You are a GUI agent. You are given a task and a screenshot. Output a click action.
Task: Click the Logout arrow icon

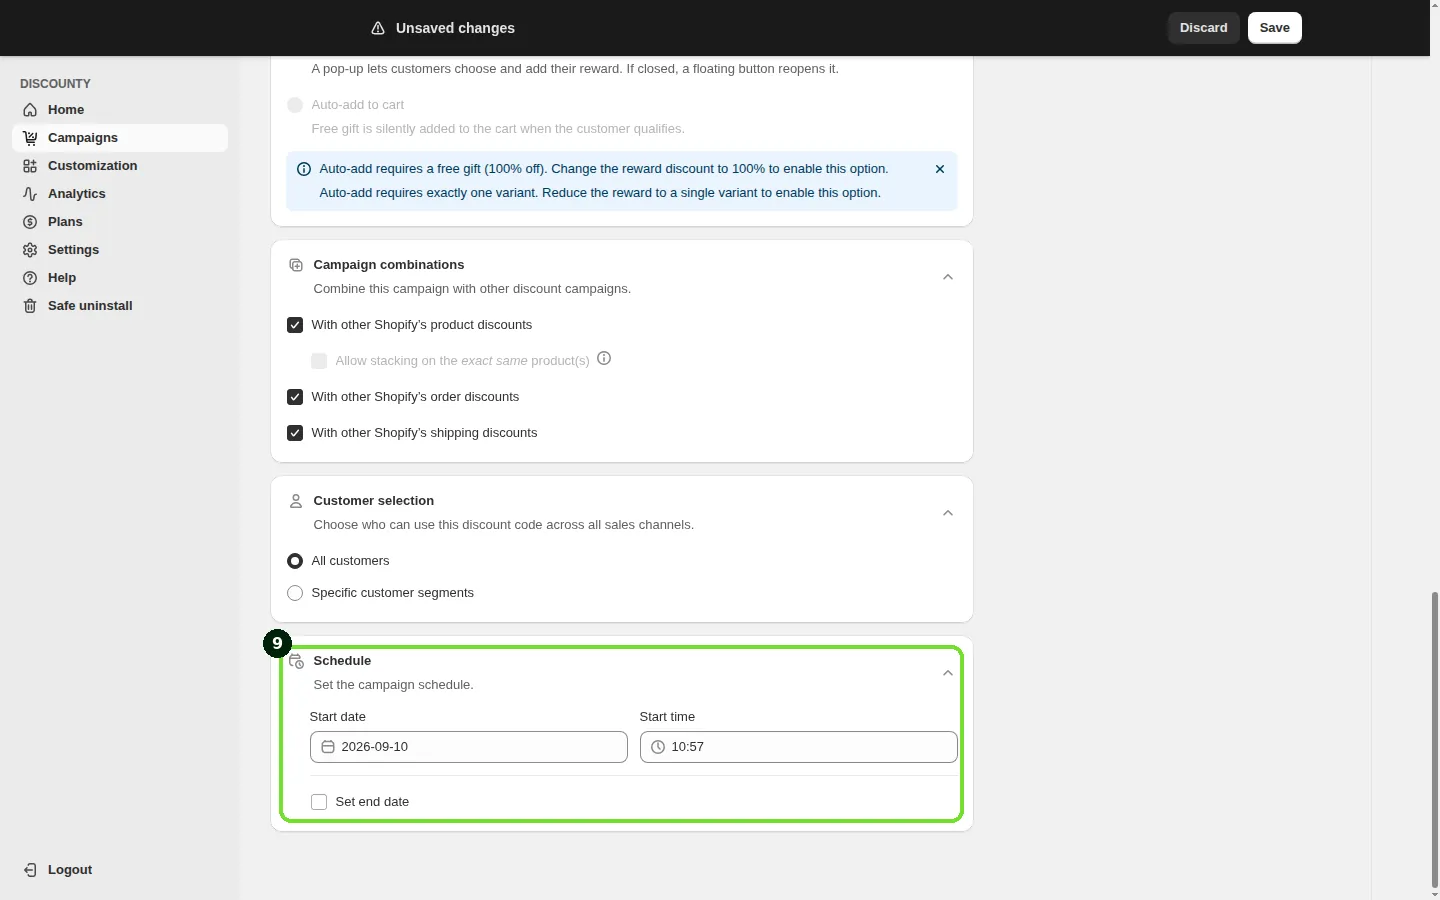coord(30,870)
